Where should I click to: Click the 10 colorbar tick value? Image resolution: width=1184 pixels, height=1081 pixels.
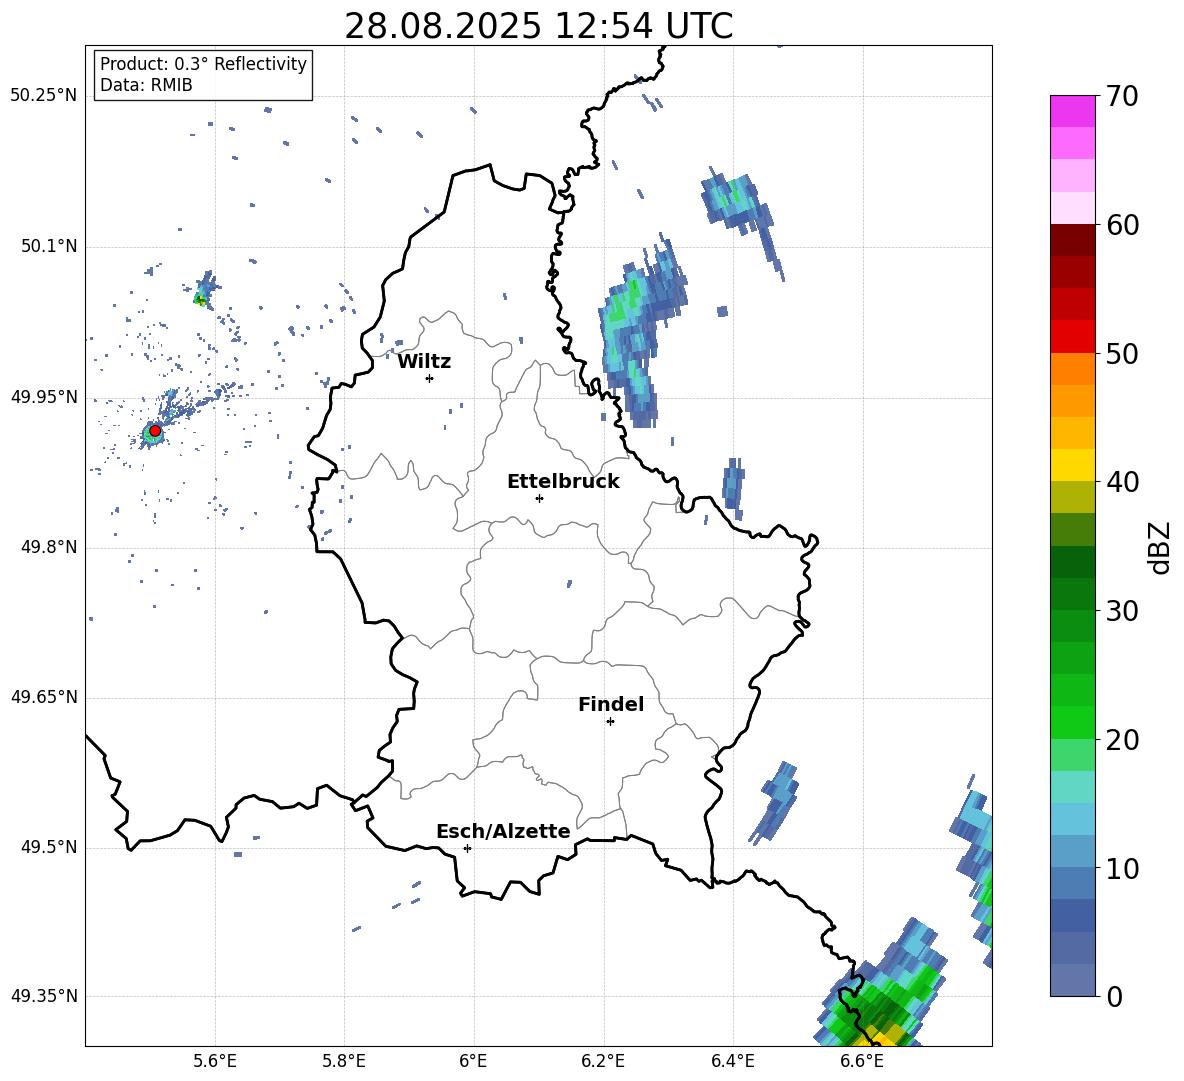pyautogui.click(x=1122, y=868)
